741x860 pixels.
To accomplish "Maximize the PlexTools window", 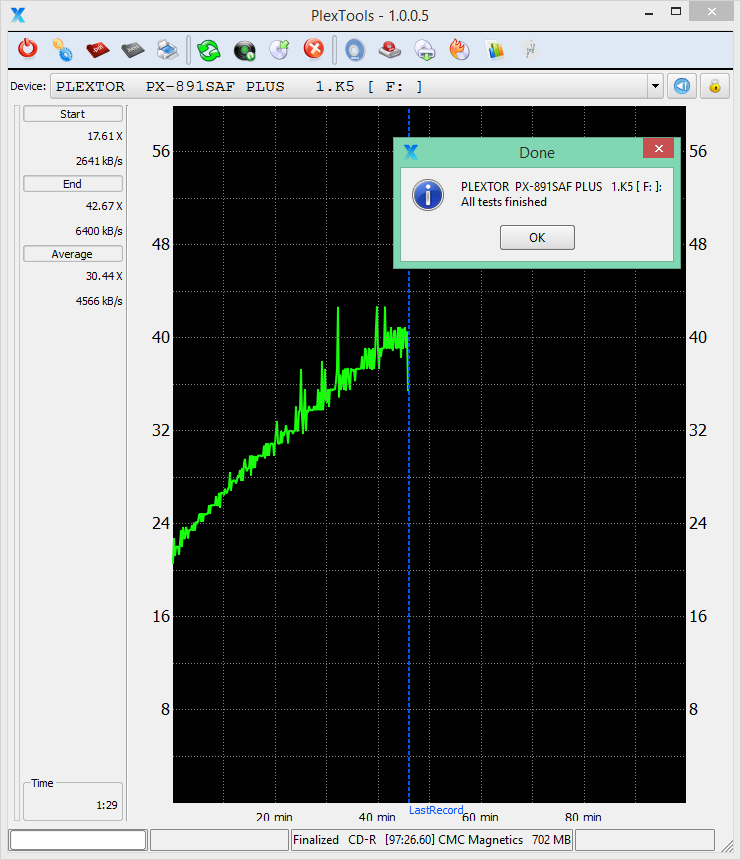I will click(x=676, y=12).
